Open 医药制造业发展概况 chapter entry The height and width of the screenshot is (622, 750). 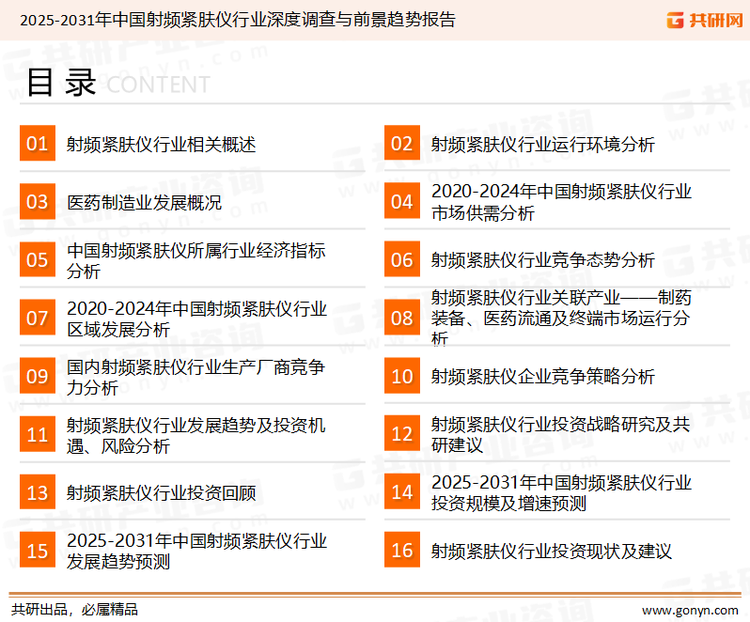[x=144, y=202]
